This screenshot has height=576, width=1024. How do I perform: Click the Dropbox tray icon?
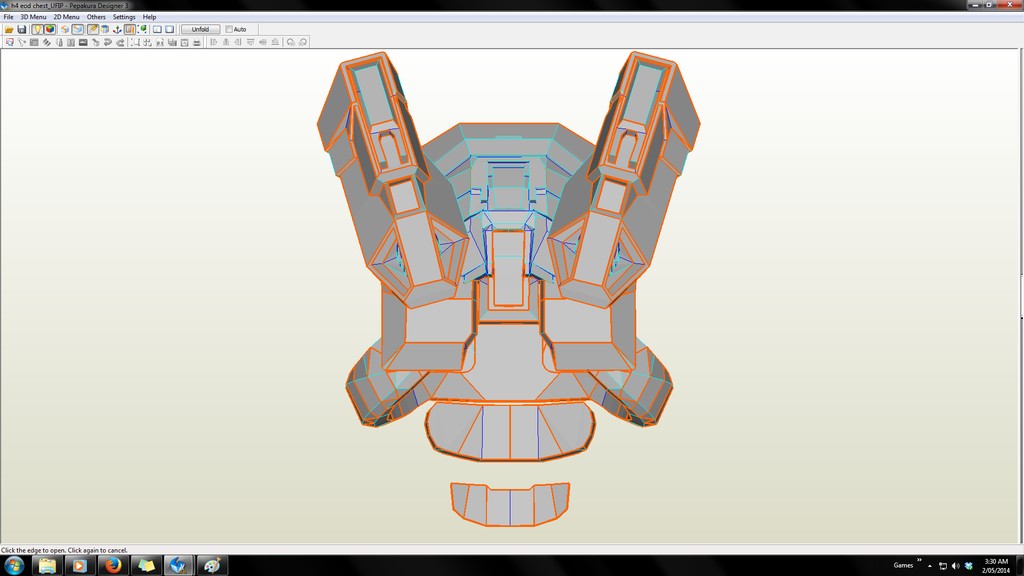[x=968, y=566]
